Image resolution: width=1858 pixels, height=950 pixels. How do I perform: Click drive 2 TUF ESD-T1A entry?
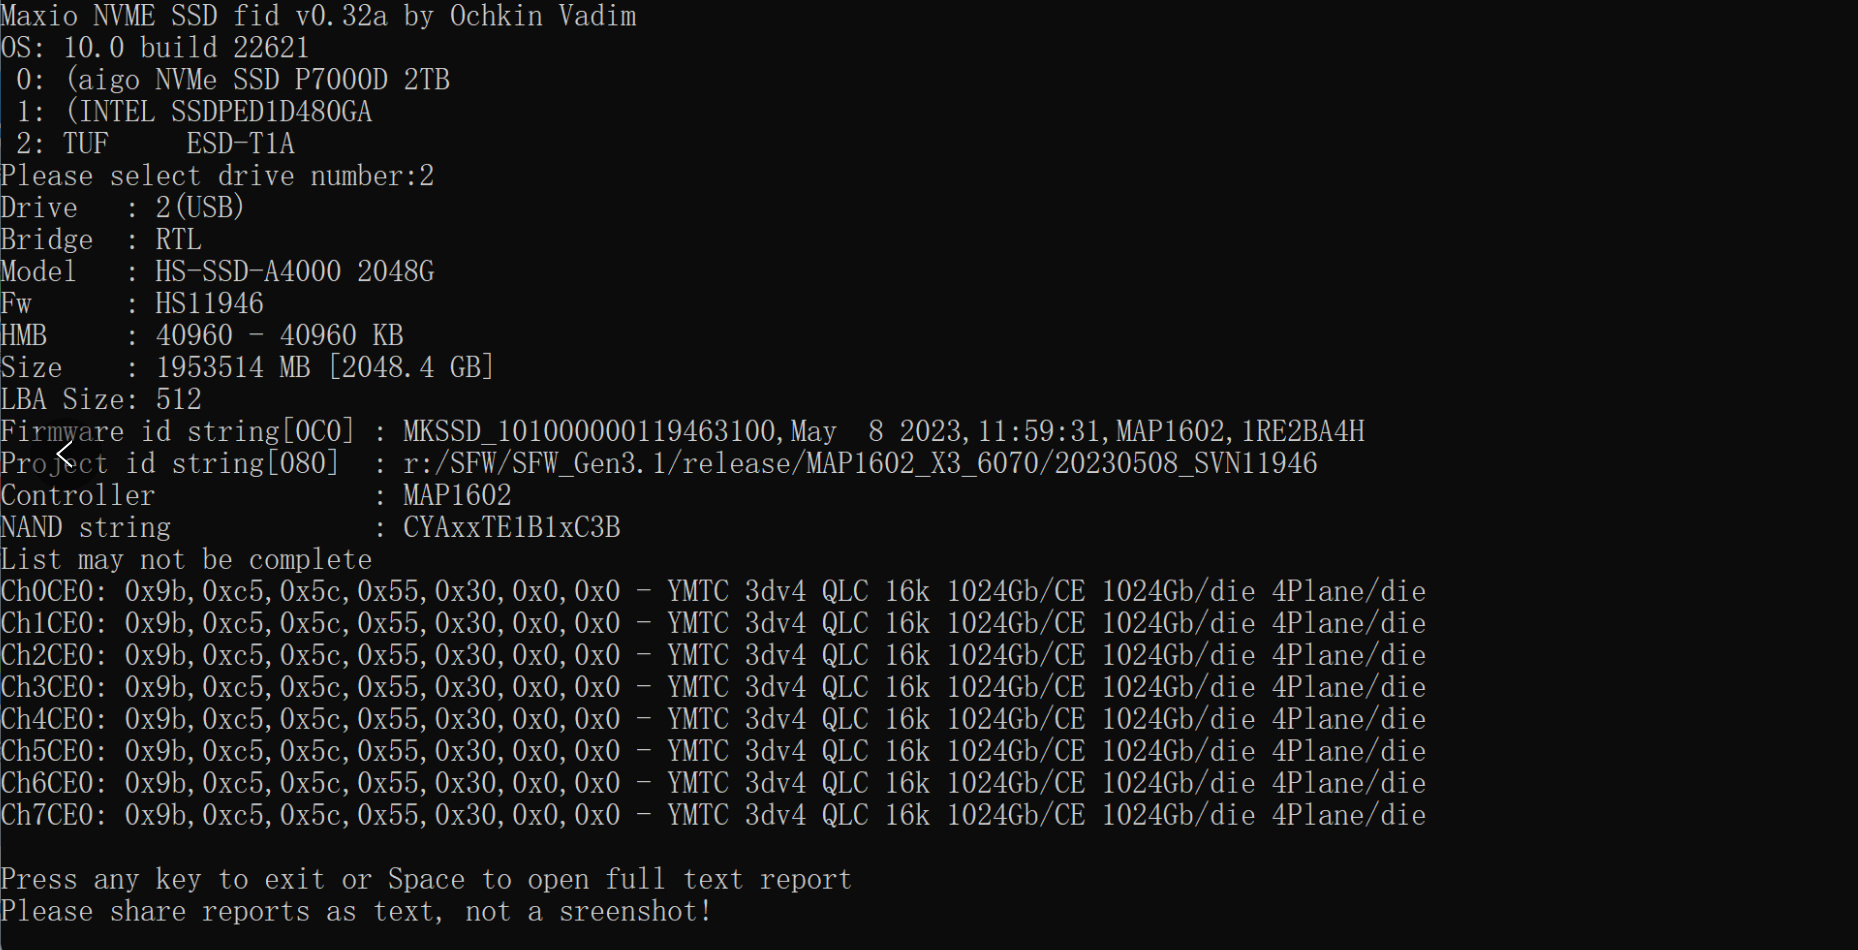155,144
